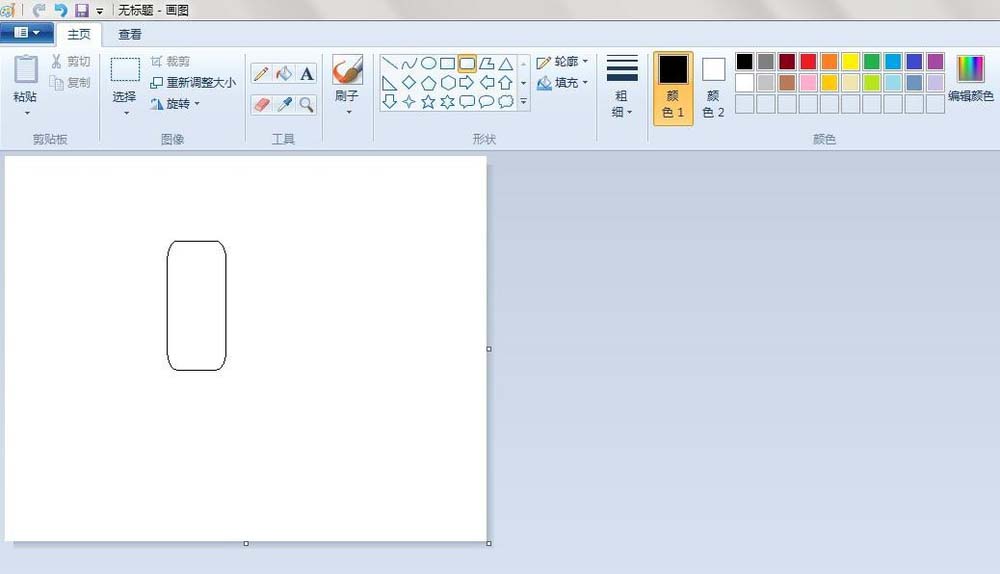Expand the shapes gallery more arrow
The image size is (1000, 574).
[x=524, y=101]
